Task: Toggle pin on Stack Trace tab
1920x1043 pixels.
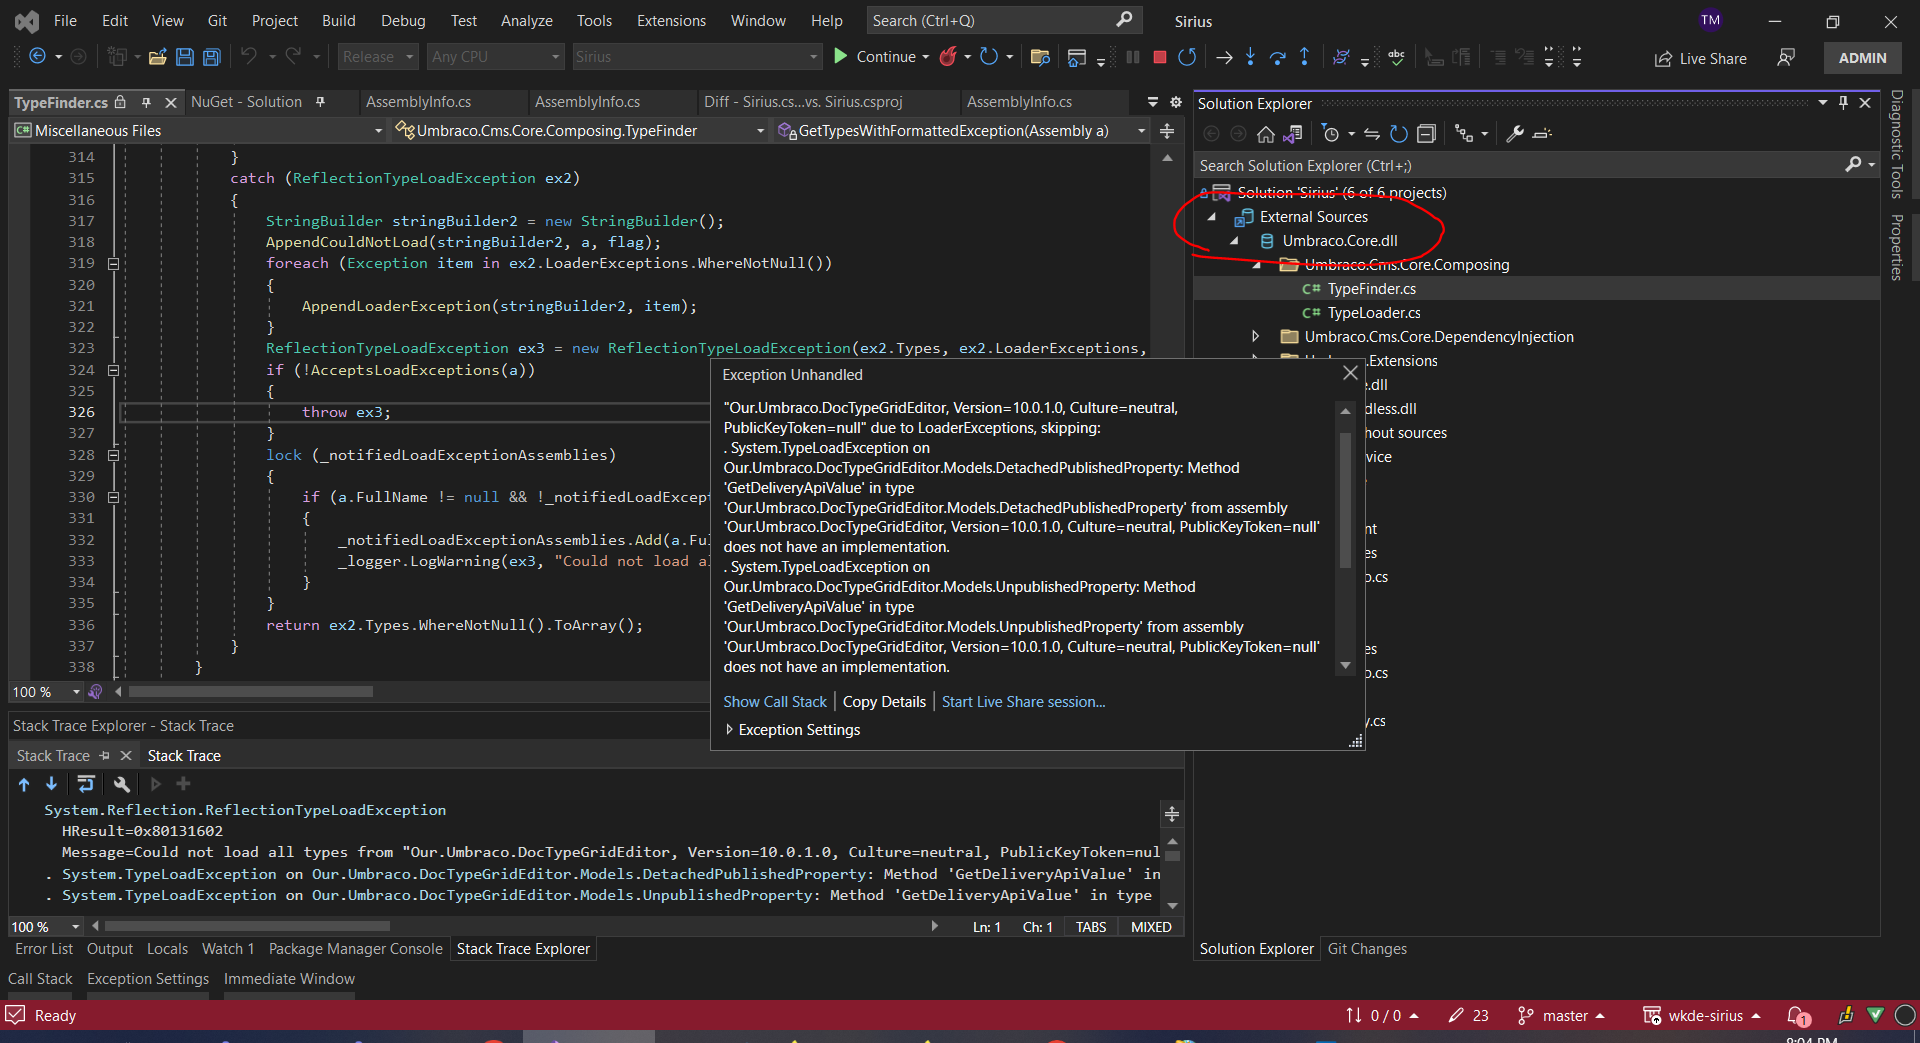Action: click(x=104, y=756)
